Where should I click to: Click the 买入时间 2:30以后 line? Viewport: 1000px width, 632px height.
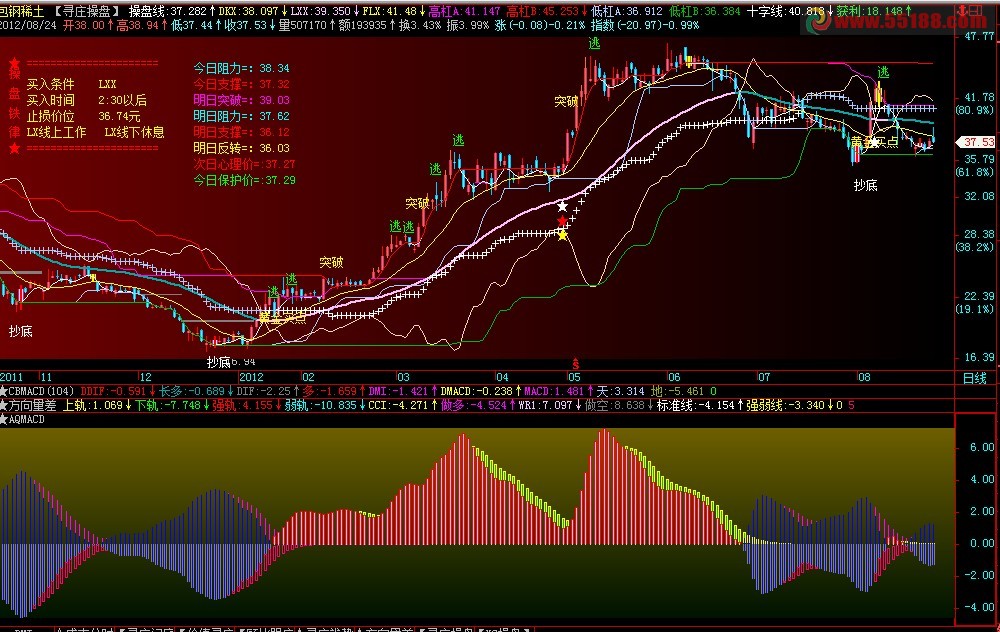point(87,100)
